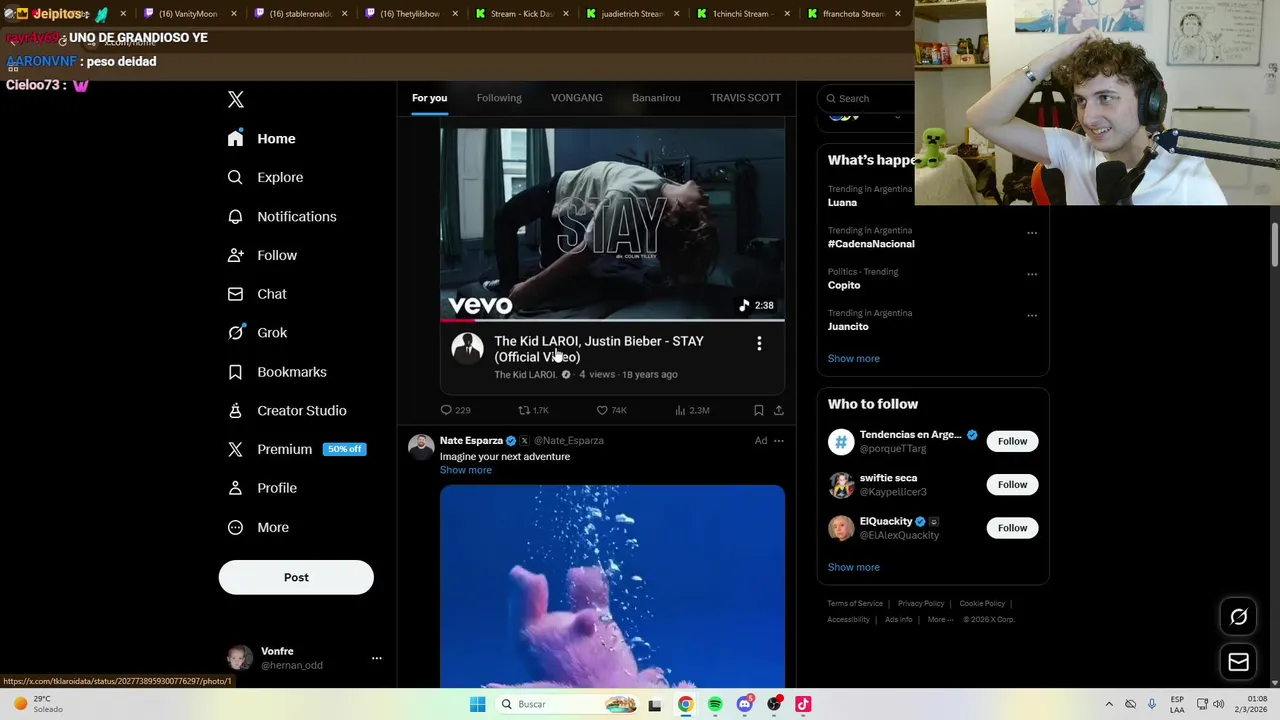This screenshot has height=720, width=1280.
Task: Open the Terms of Service link
Action: click(855, 604)
